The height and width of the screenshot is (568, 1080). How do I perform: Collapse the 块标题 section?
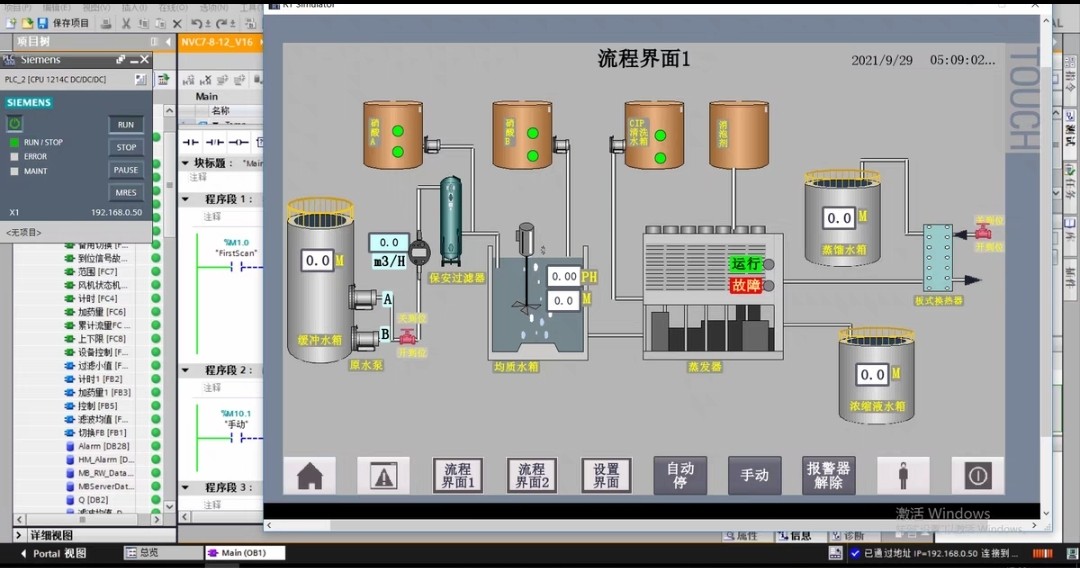[x=185, y=163]
